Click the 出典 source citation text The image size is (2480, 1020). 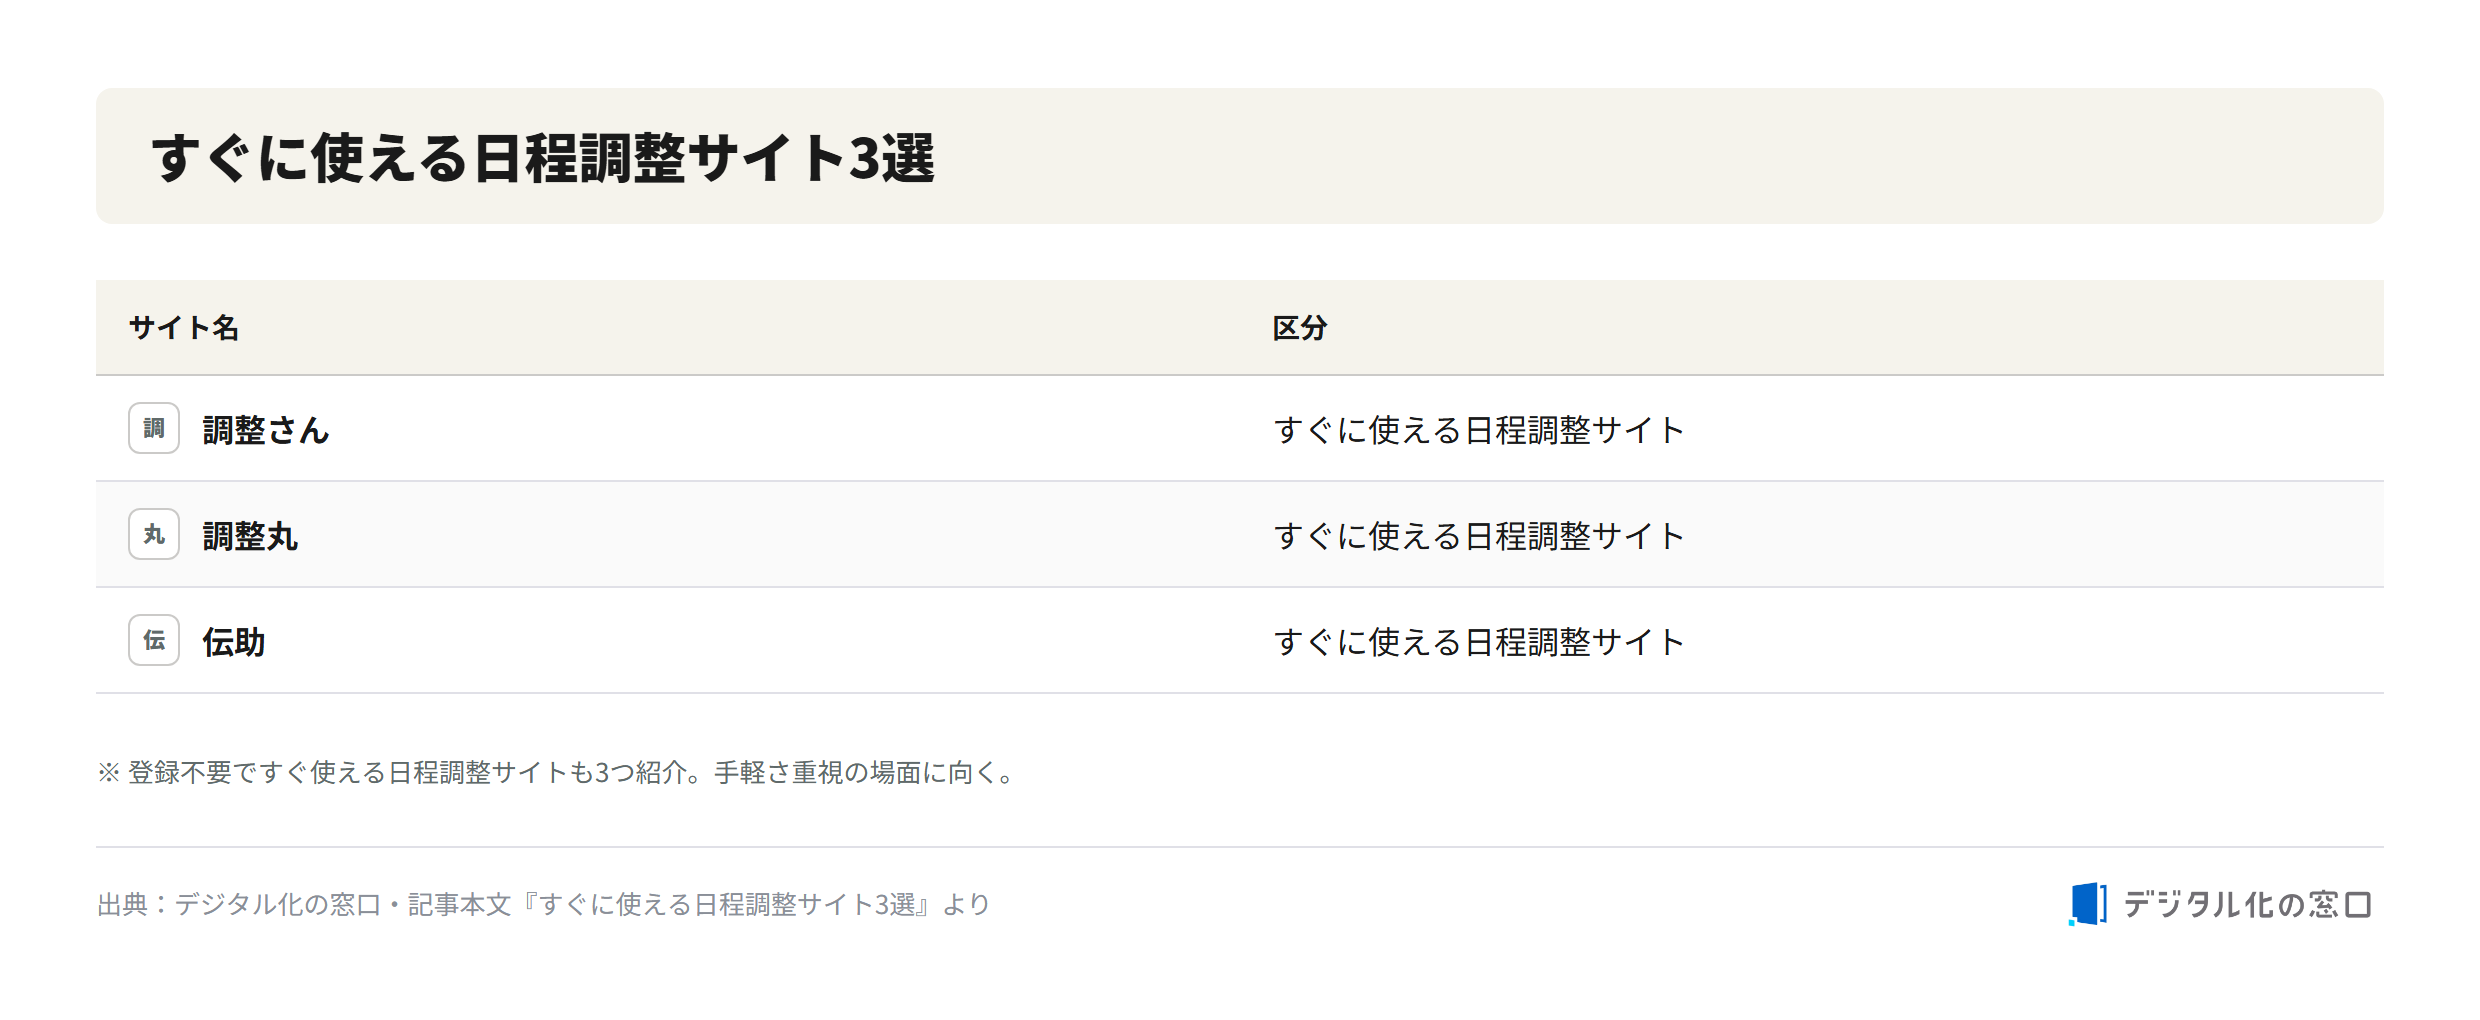pos(543,904)
